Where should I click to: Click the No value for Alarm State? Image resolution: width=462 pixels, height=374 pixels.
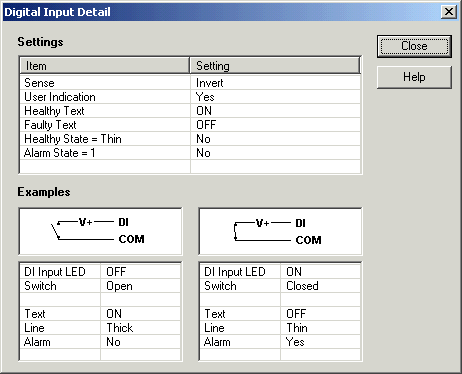[203, 153]
